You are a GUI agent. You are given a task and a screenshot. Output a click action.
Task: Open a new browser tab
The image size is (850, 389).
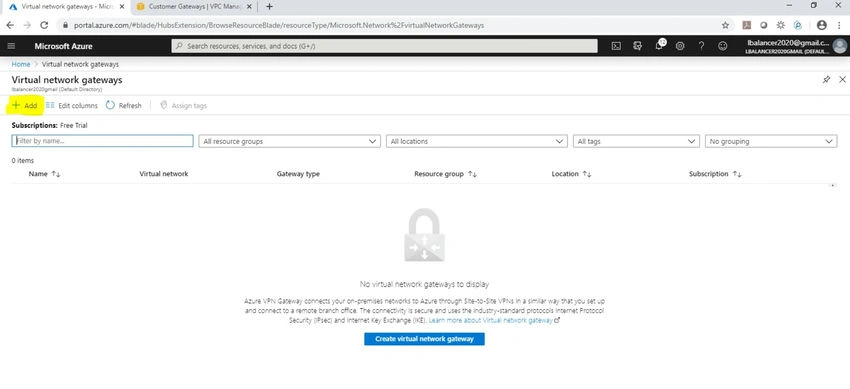(x=269, y=7)
